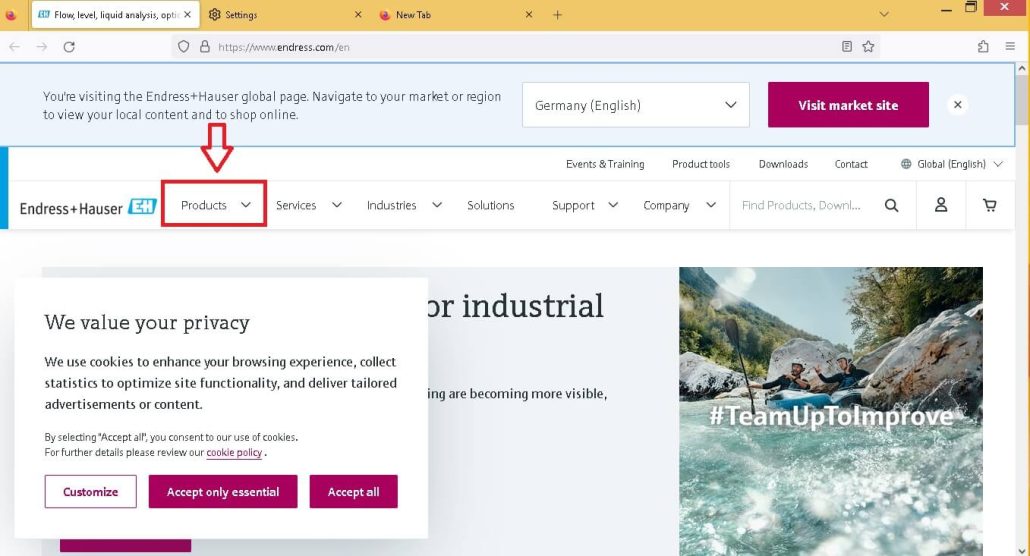Close the New Tab tab
This screenshot has height=556, width=1030.
pos(529,14)
